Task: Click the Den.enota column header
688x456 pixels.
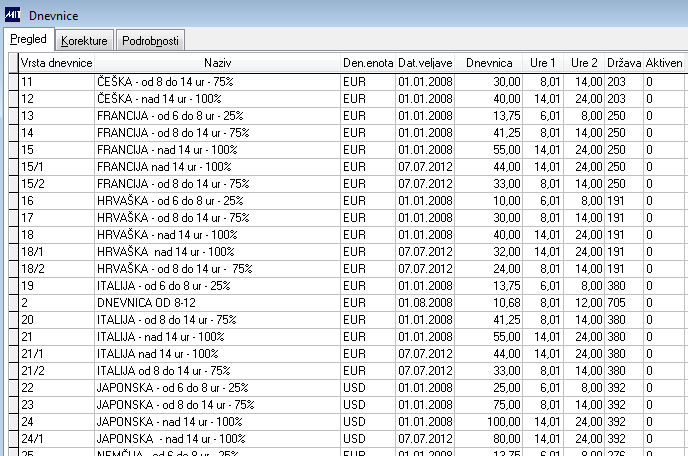Action: (x=368, y=63)
